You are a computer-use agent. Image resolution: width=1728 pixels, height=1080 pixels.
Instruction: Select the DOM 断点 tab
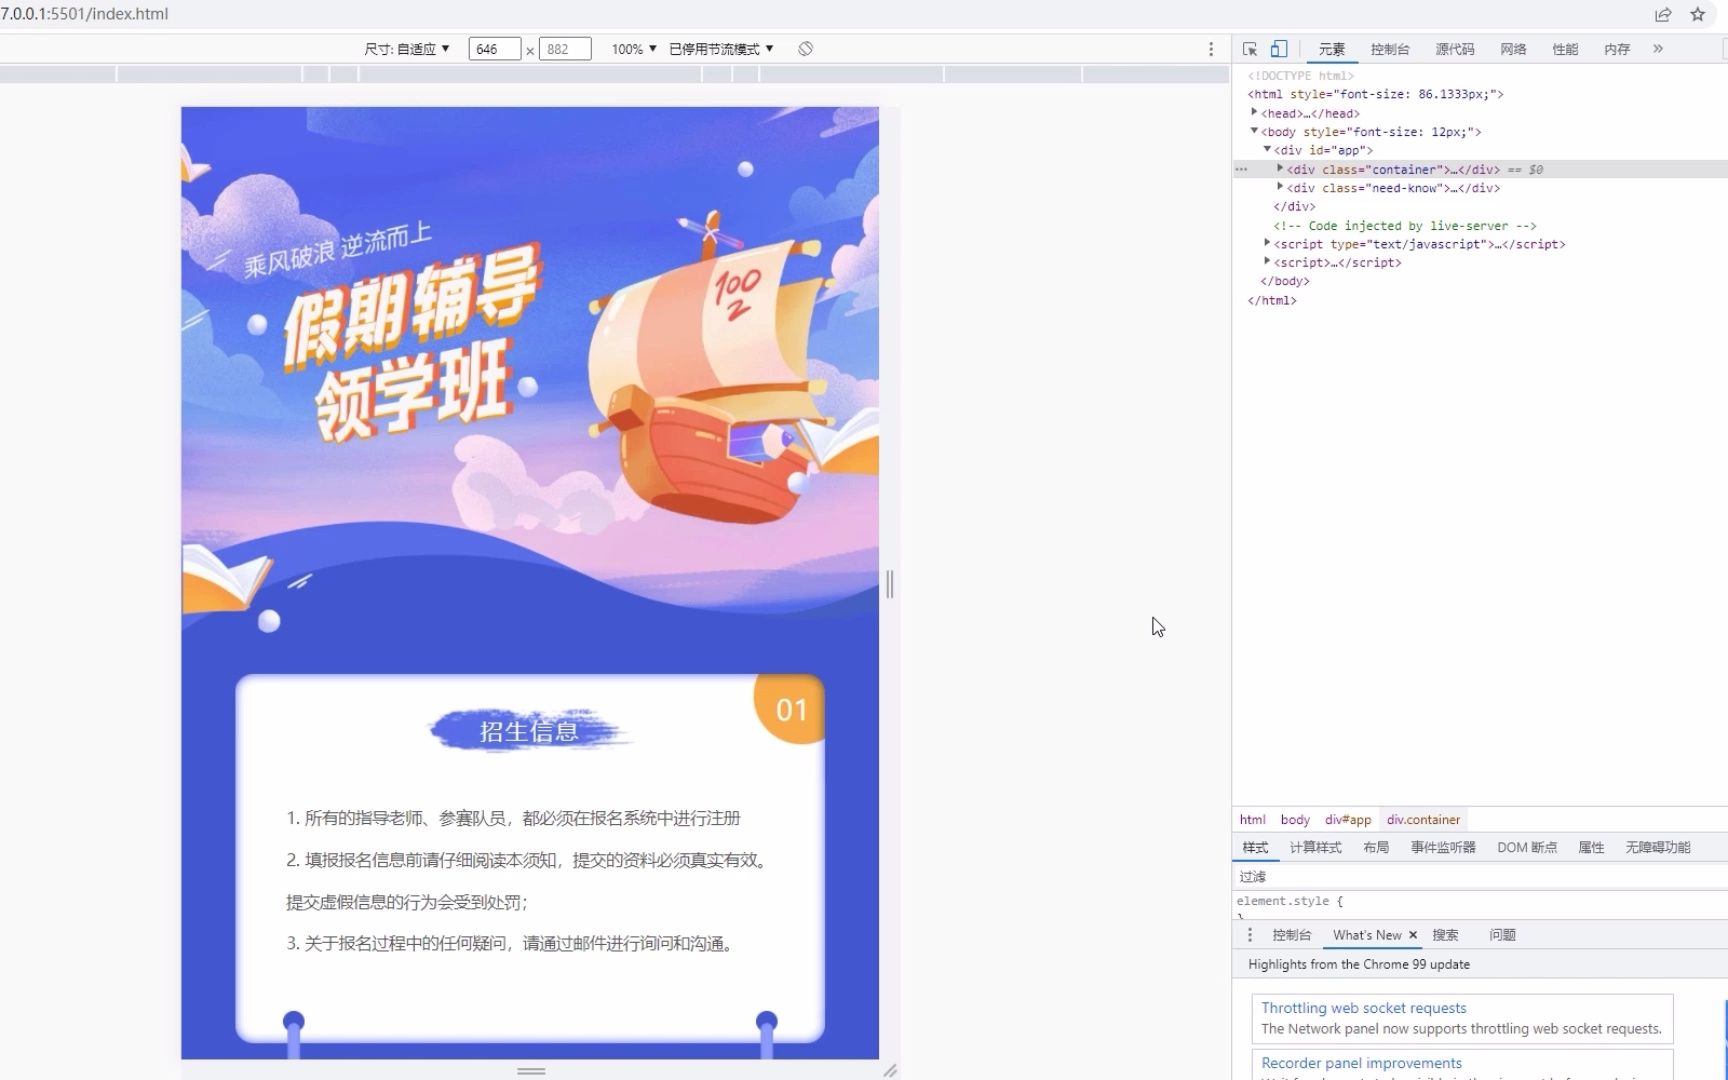tap(1527, 848)
